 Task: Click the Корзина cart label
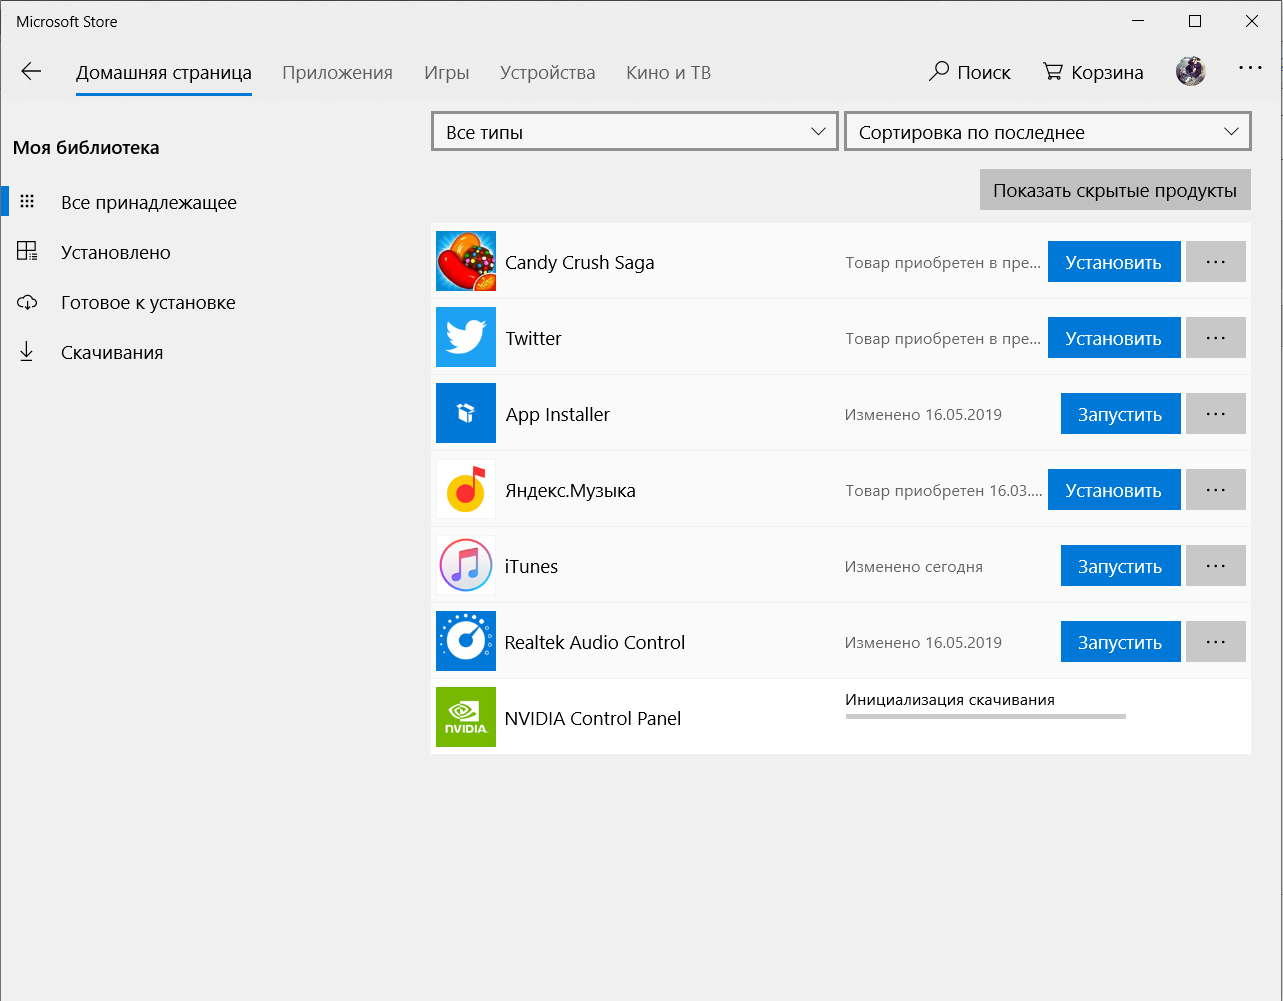point(1107,72)
